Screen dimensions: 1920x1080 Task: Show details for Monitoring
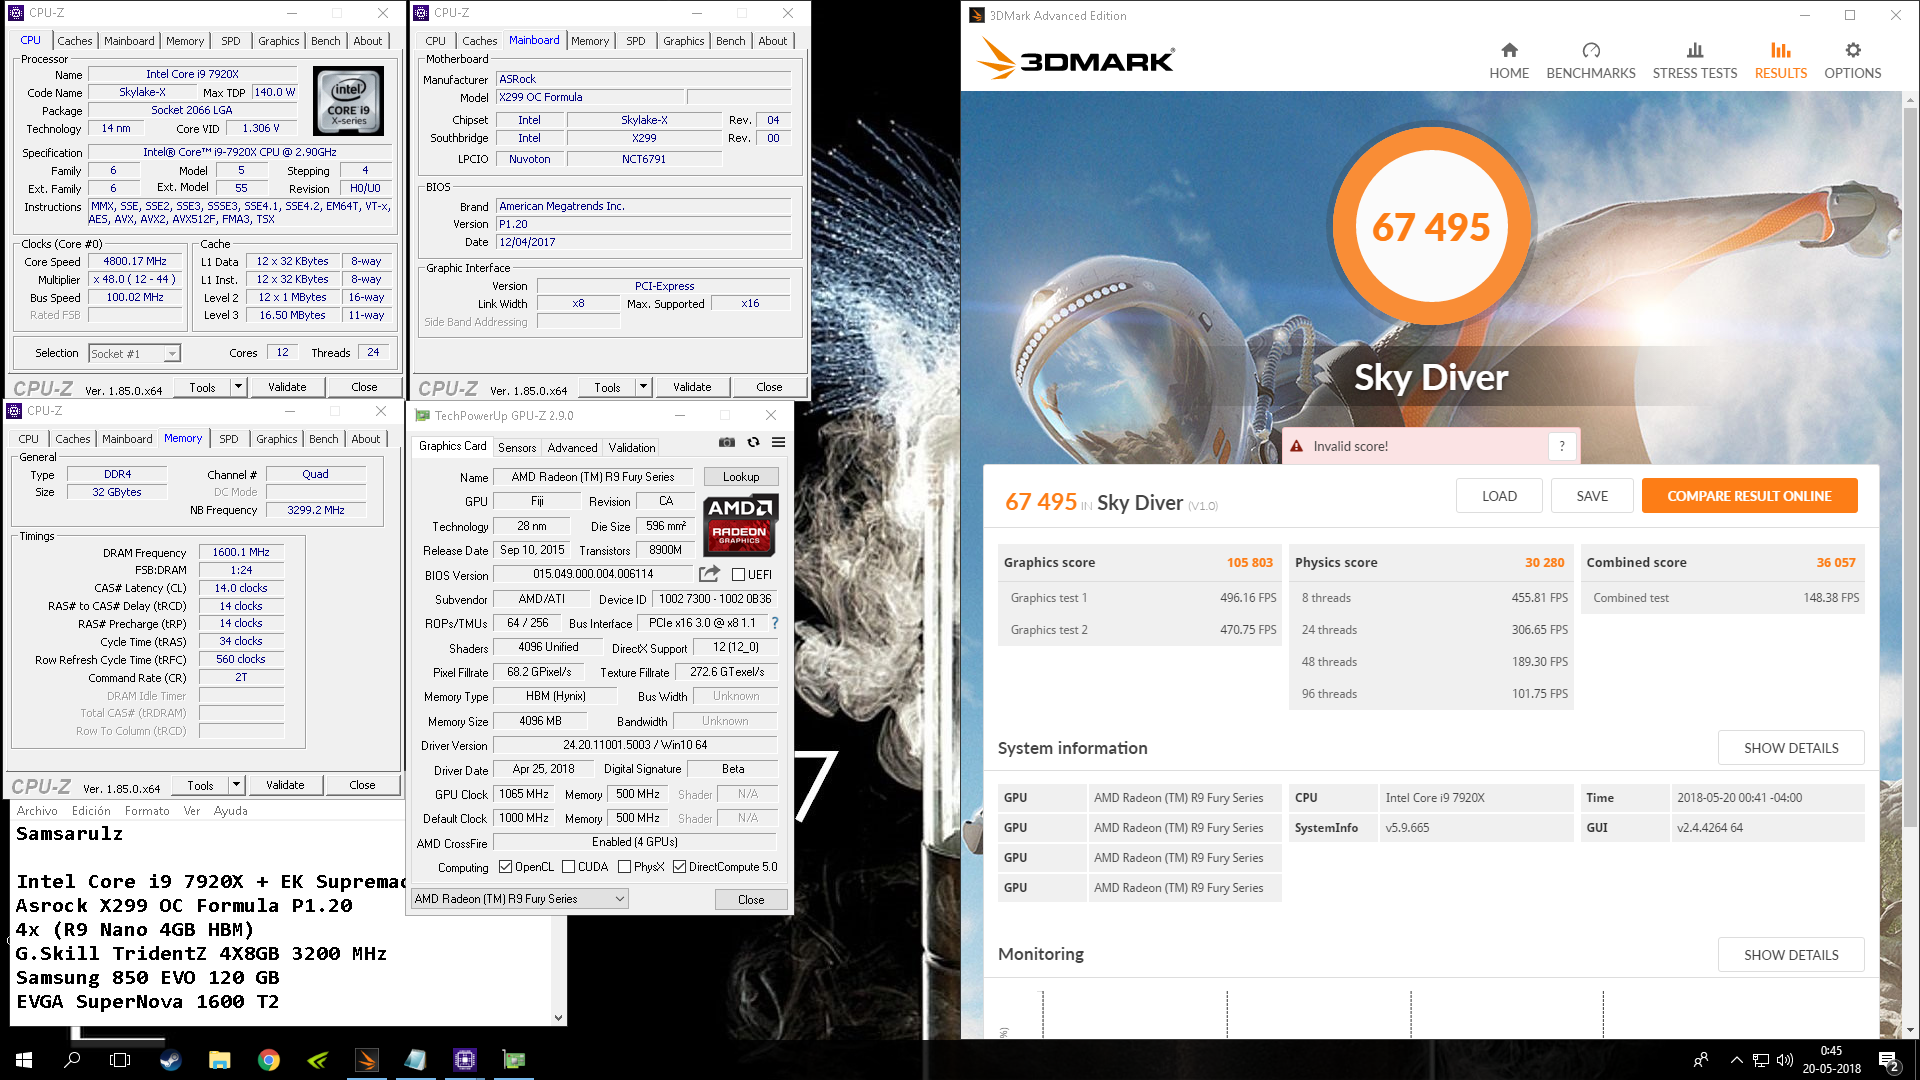click(1791, 955)
